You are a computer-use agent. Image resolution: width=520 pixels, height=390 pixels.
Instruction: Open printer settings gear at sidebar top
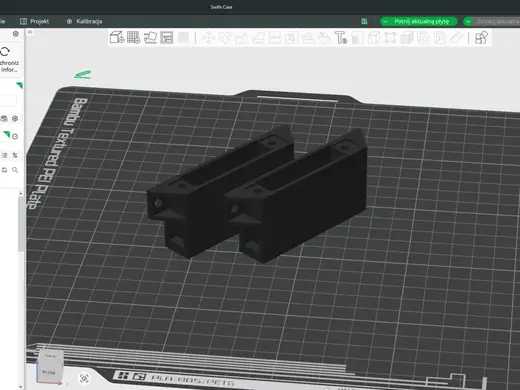coord(15,34)
